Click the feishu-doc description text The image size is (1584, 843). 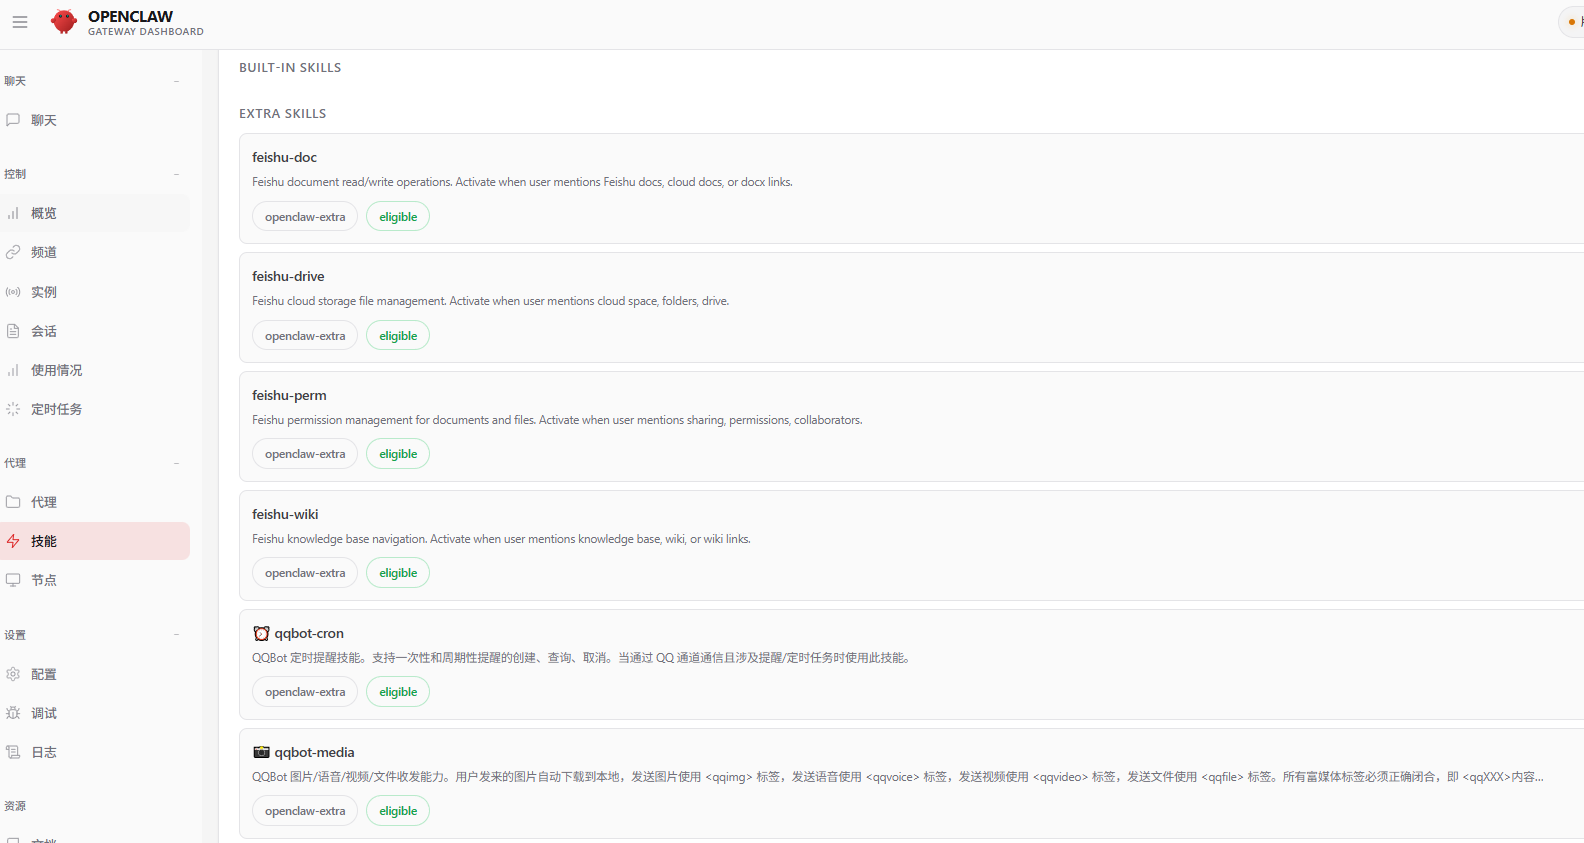[x=522, y=182]
